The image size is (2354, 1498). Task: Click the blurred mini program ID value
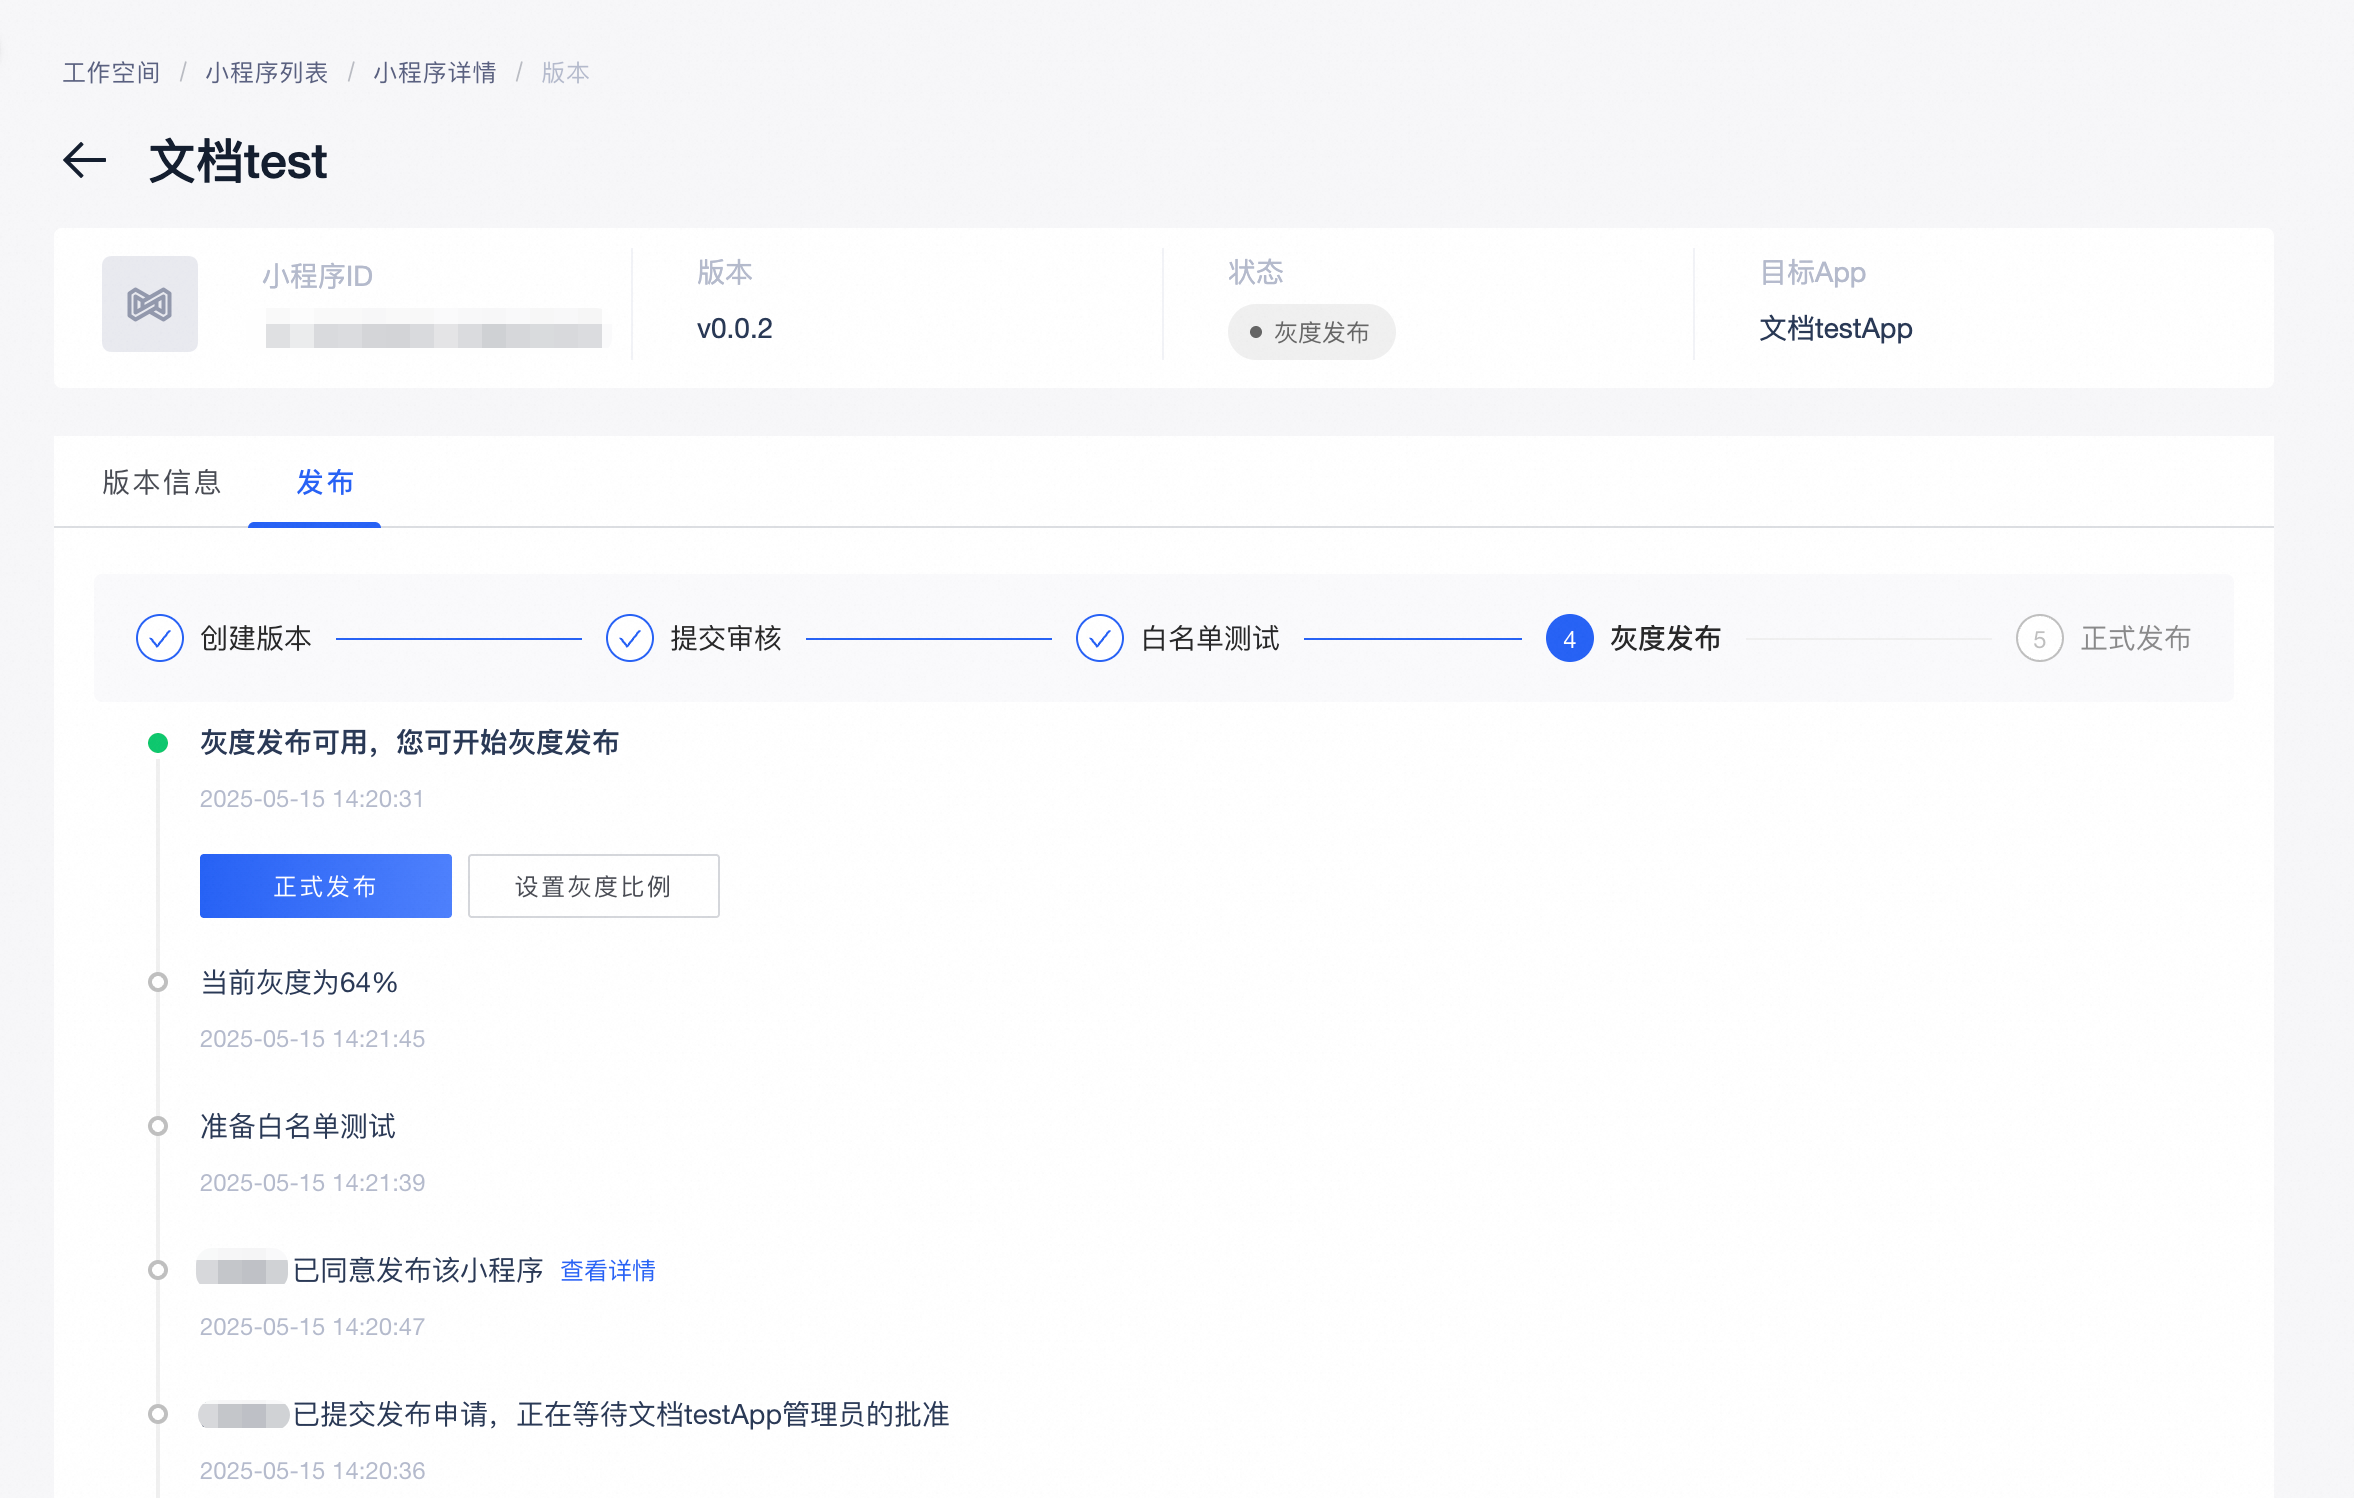tap(433, 329)
